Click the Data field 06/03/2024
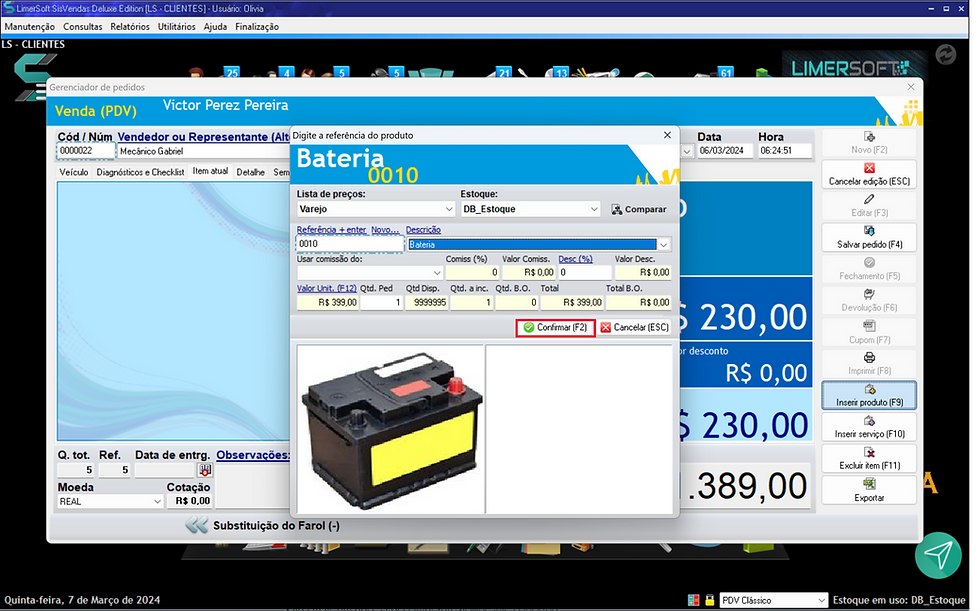 (x=724, y=151)
